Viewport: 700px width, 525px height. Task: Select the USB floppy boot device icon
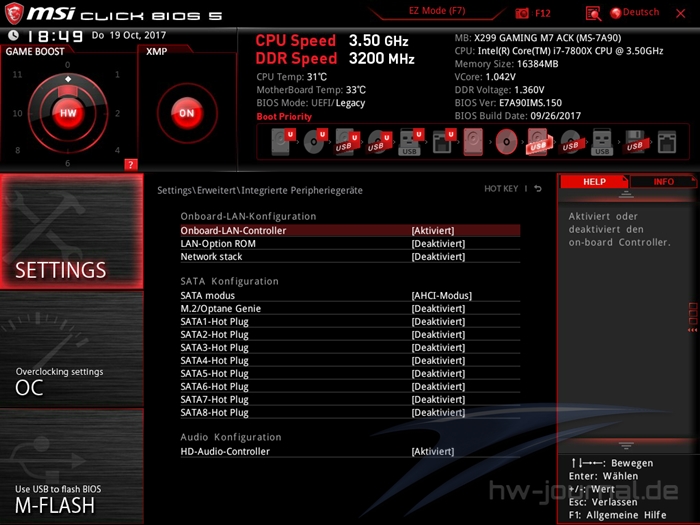(635, 142)
